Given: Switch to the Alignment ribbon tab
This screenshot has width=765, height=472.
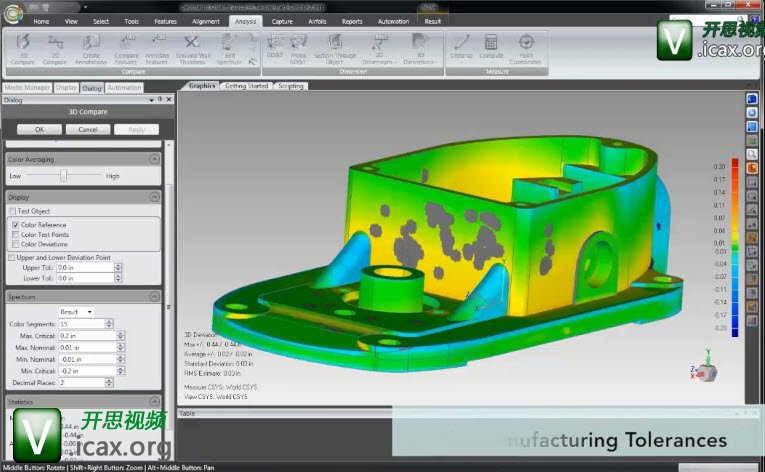Looking at the screenshot, I should click(x=206, y=20).
